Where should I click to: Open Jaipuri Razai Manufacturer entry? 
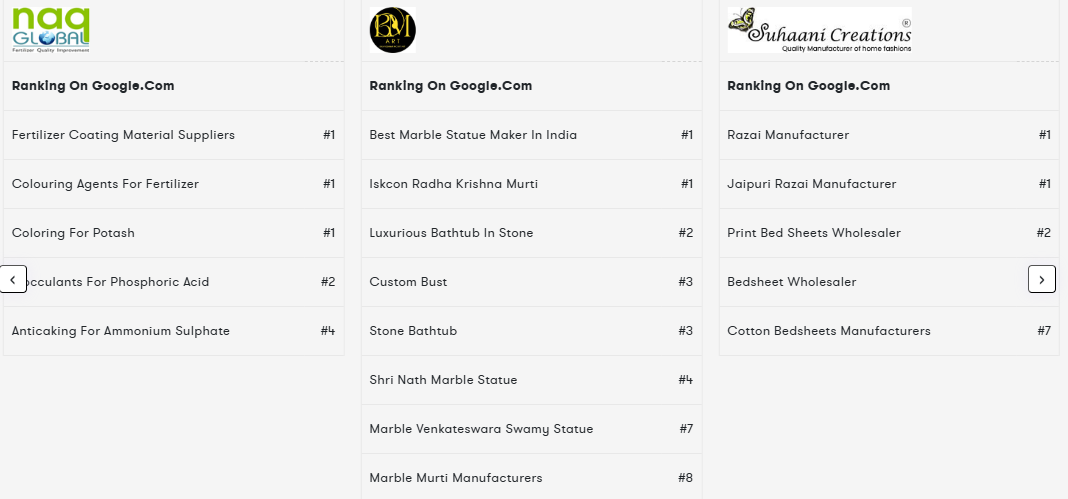pos(811,184)
